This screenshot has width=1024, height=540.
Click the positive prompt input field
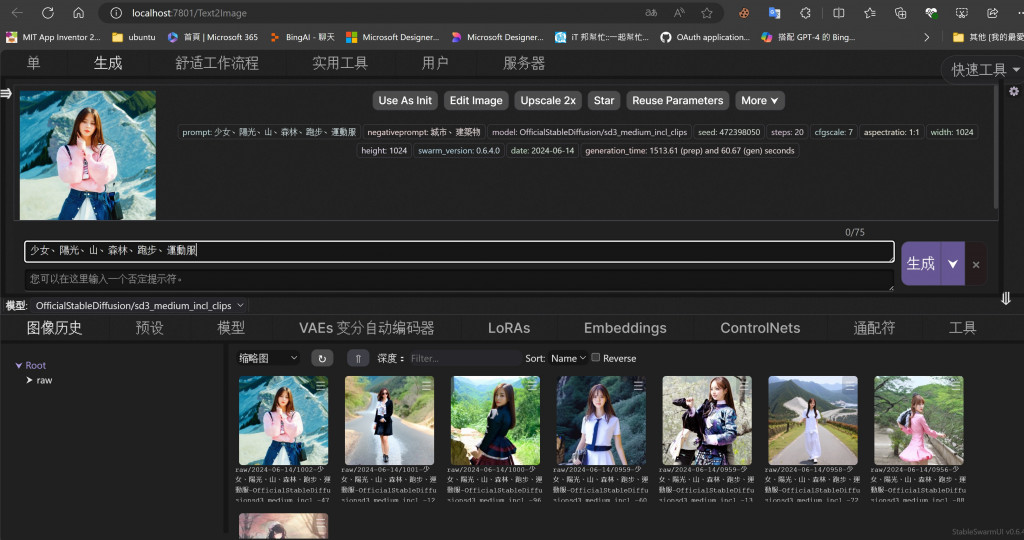point(459,251)
